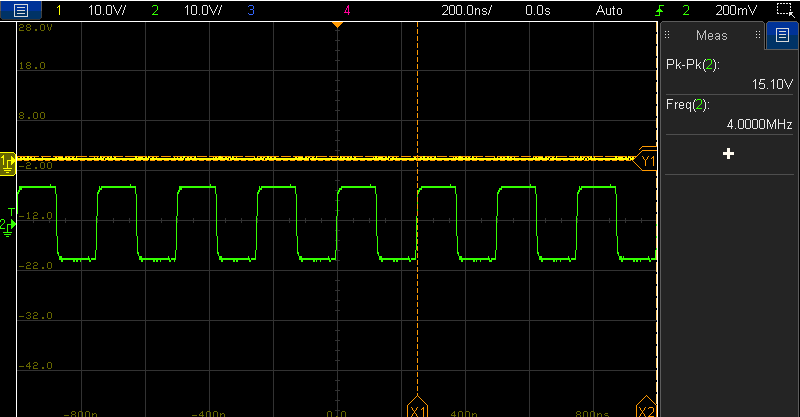Enable channel 3 in top bar
Screen dimensions: 800x417
tap(251, 10)
